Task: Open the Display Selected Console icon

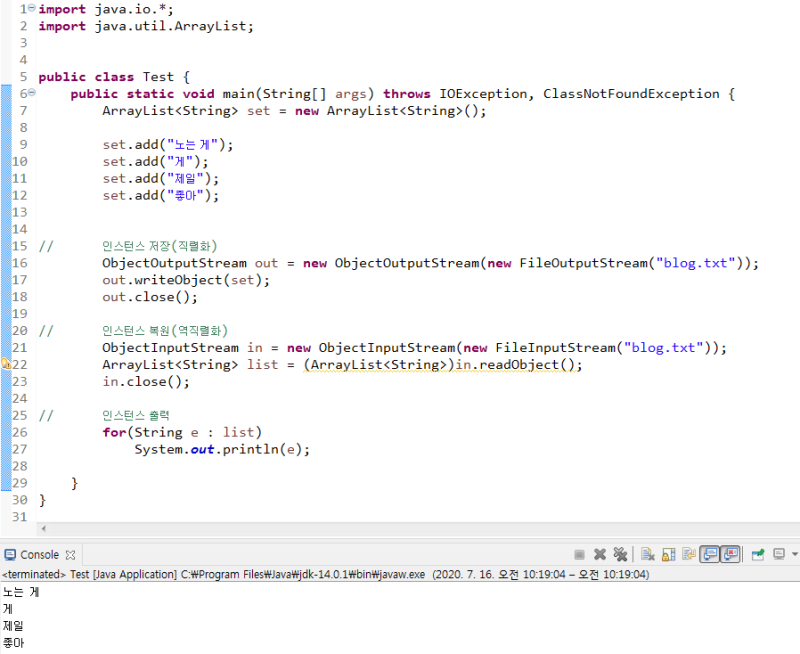Action: (780, 554)
